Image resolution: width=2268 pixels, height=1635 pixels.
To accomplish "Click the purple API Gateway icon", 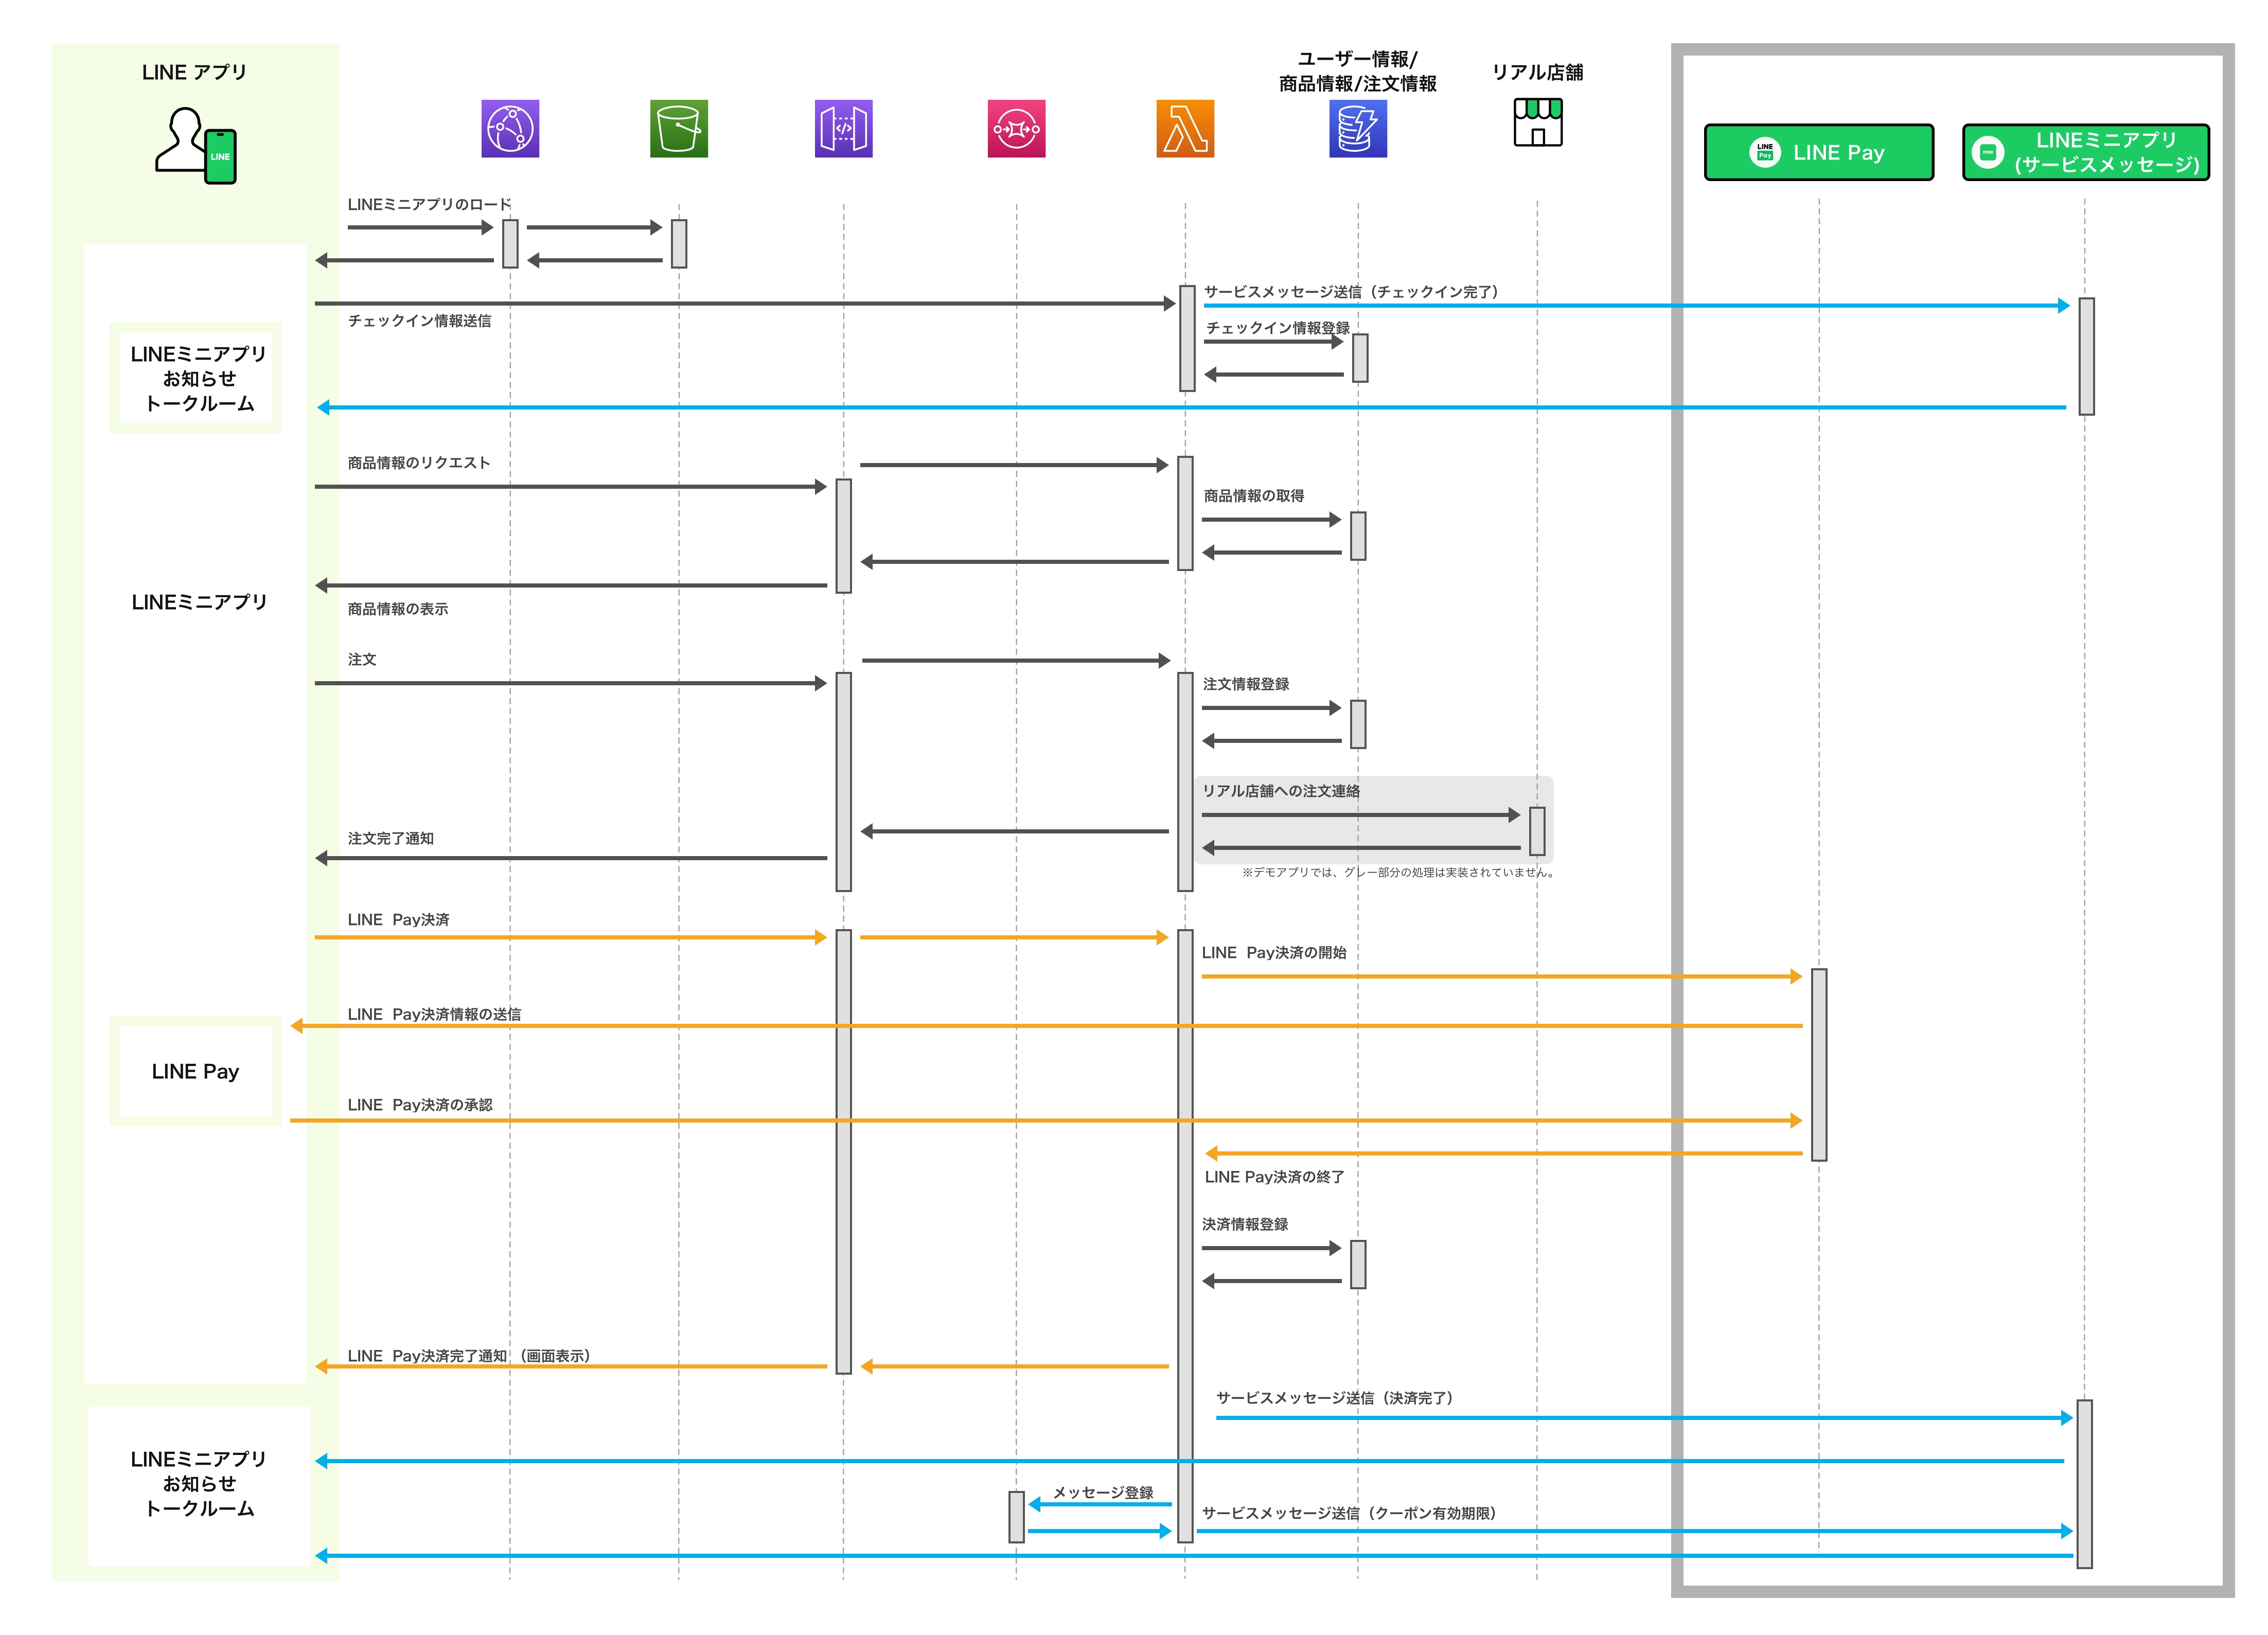I will (843, 128).
